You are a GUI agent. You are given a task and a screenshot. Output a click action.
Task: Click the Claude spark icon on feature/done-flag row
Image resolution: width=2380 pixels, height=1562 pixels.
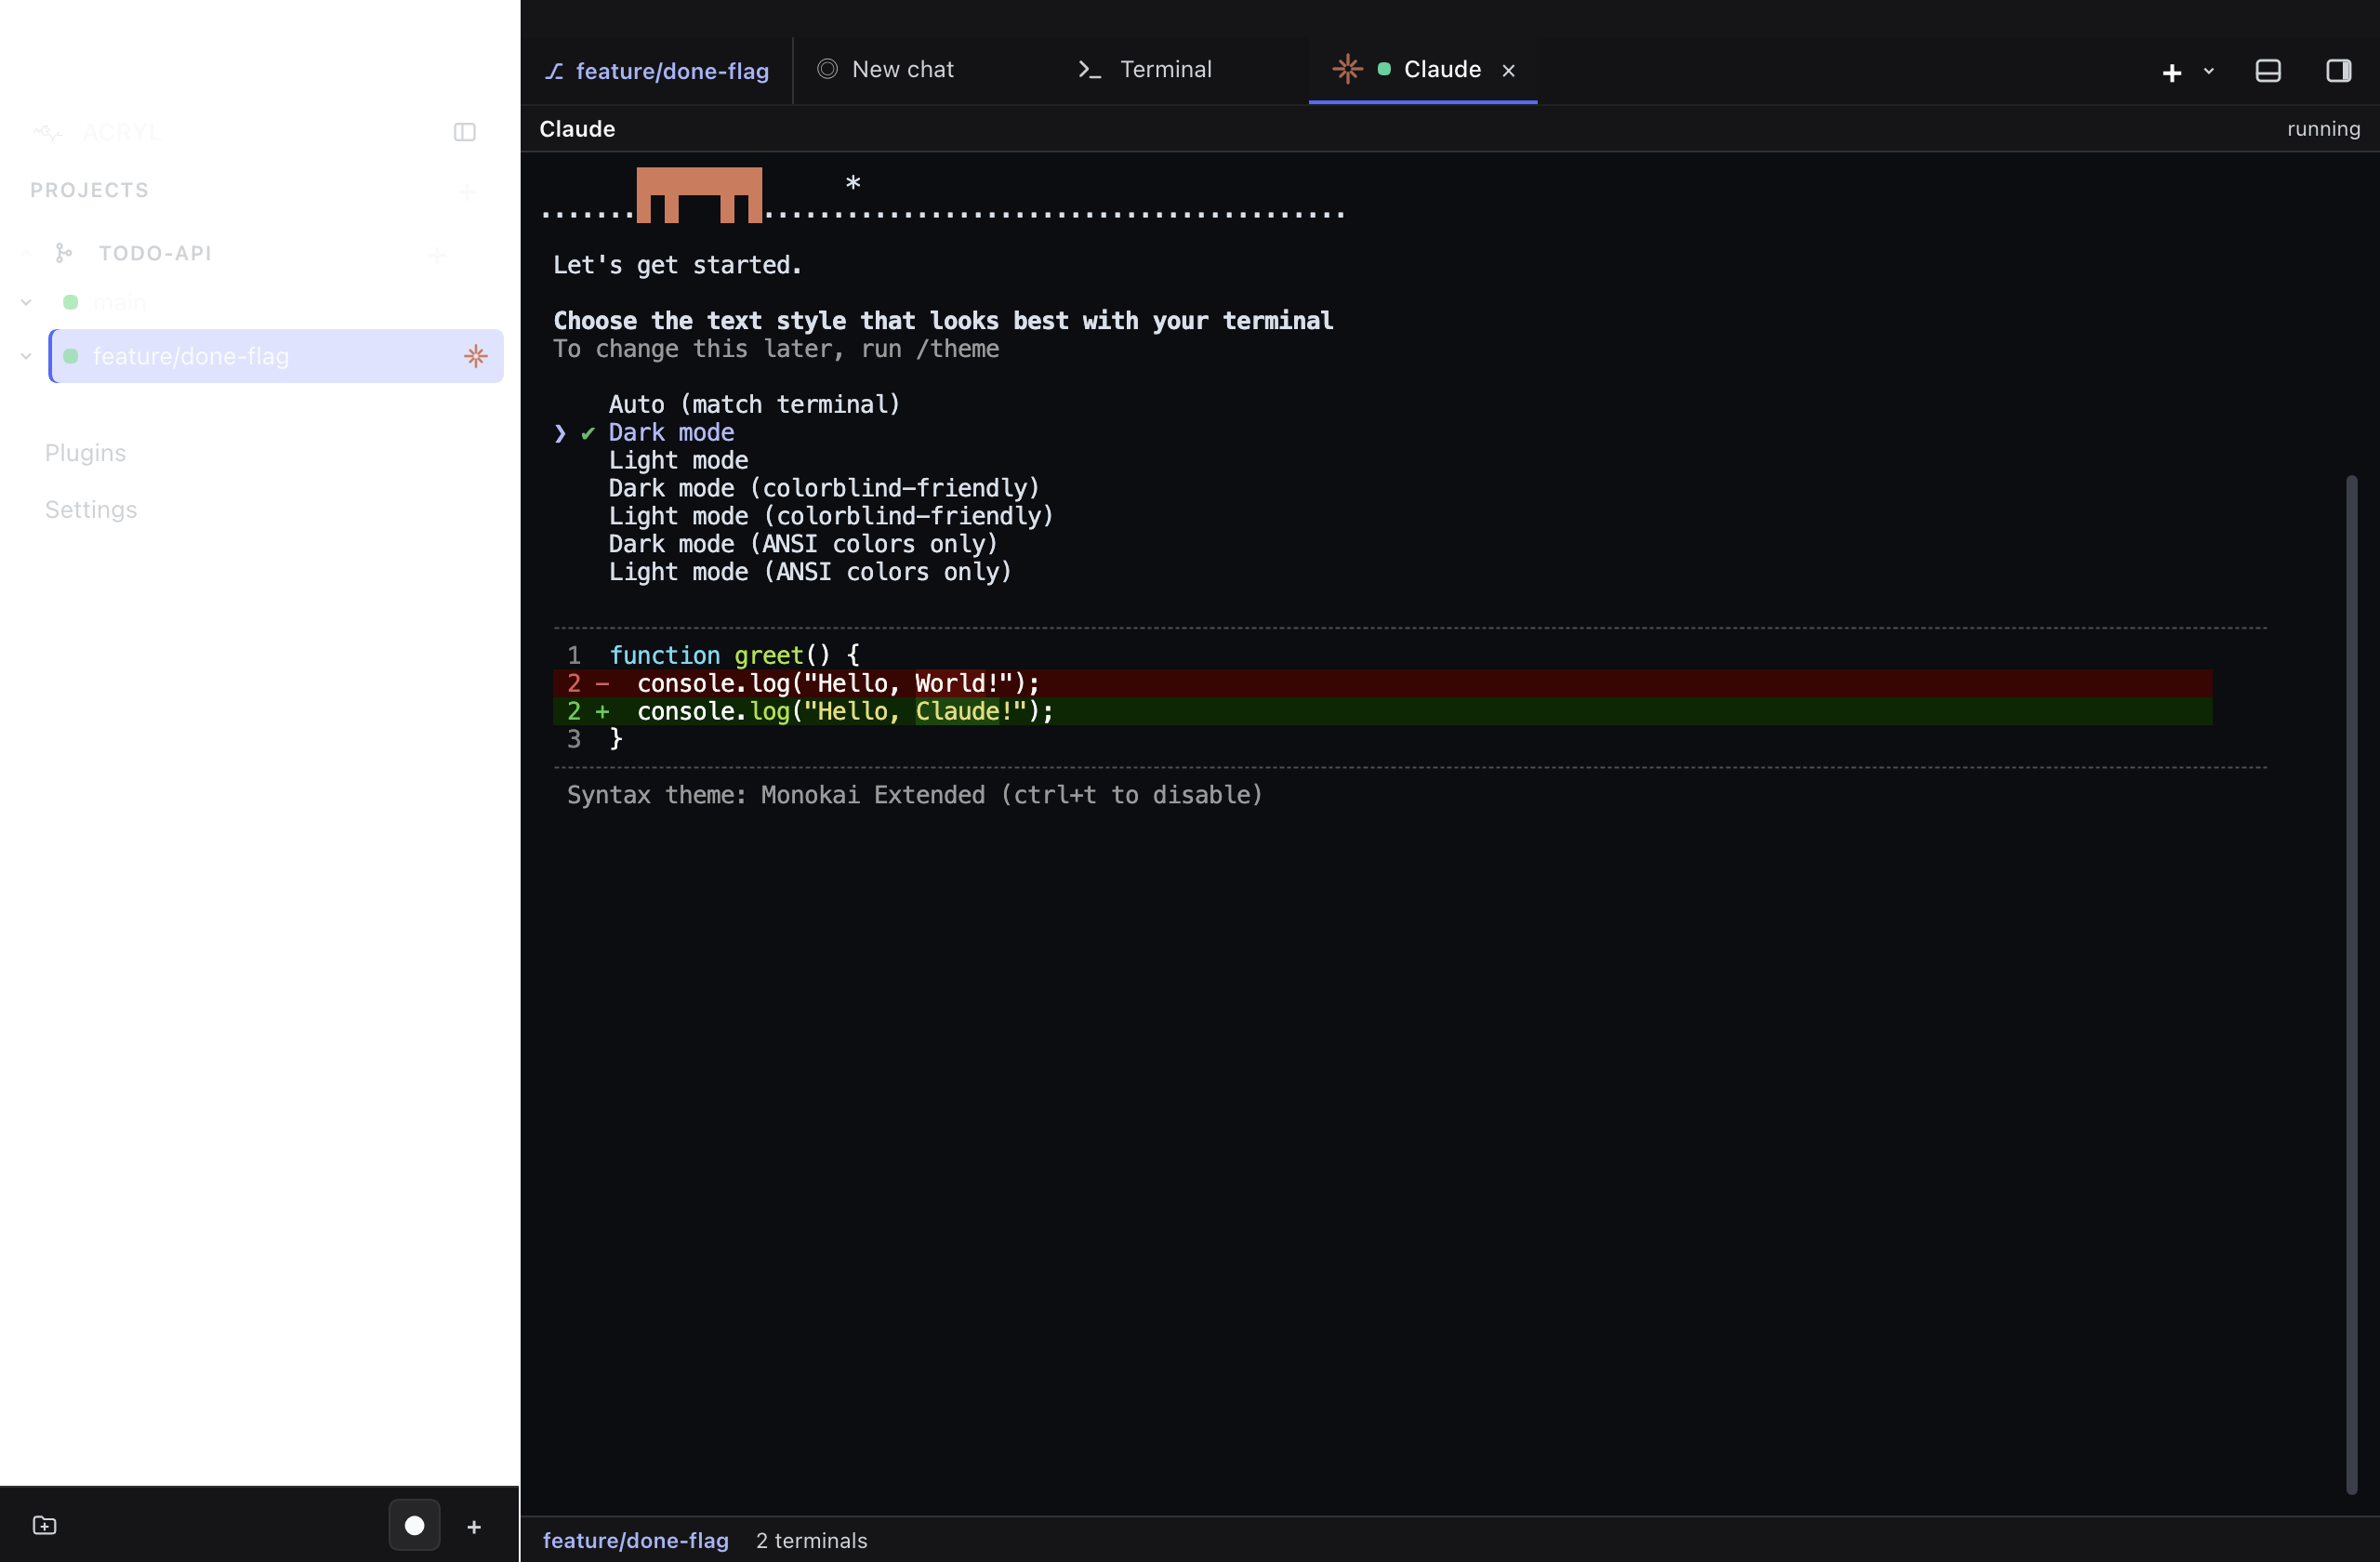click(x=476, y=356)
